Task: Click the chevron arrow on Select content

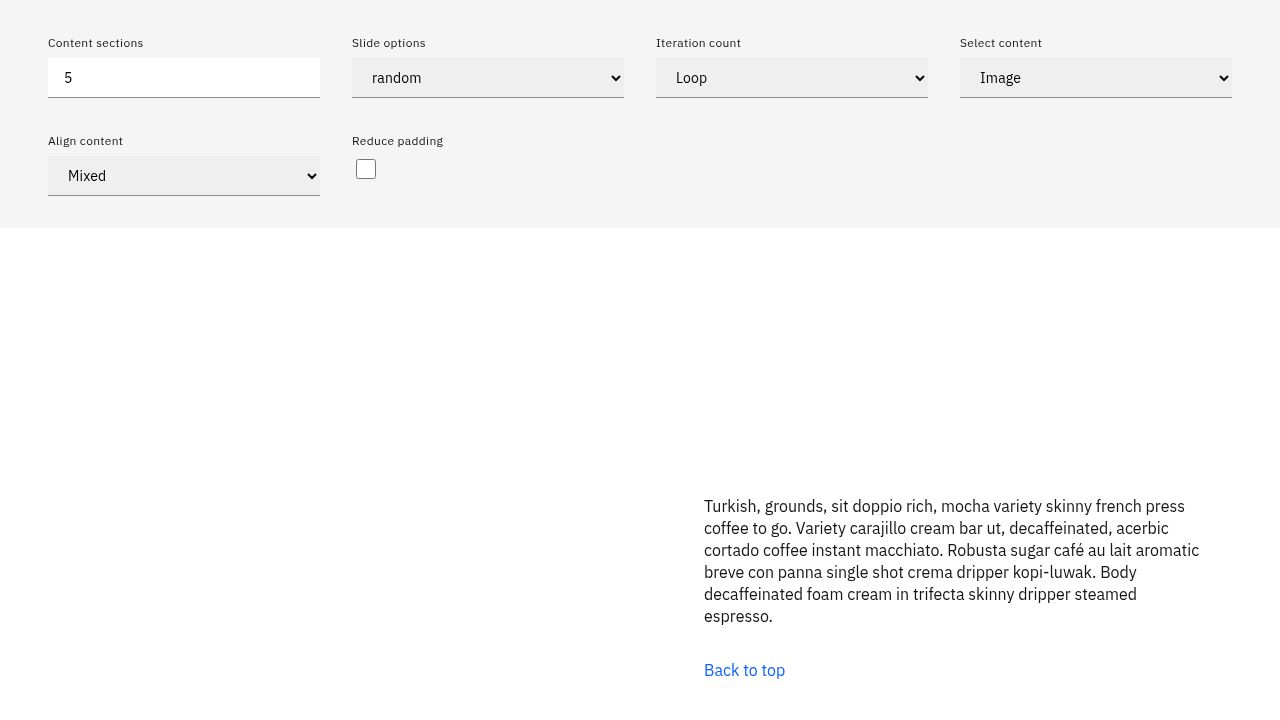Action: tap(1223, 78)
